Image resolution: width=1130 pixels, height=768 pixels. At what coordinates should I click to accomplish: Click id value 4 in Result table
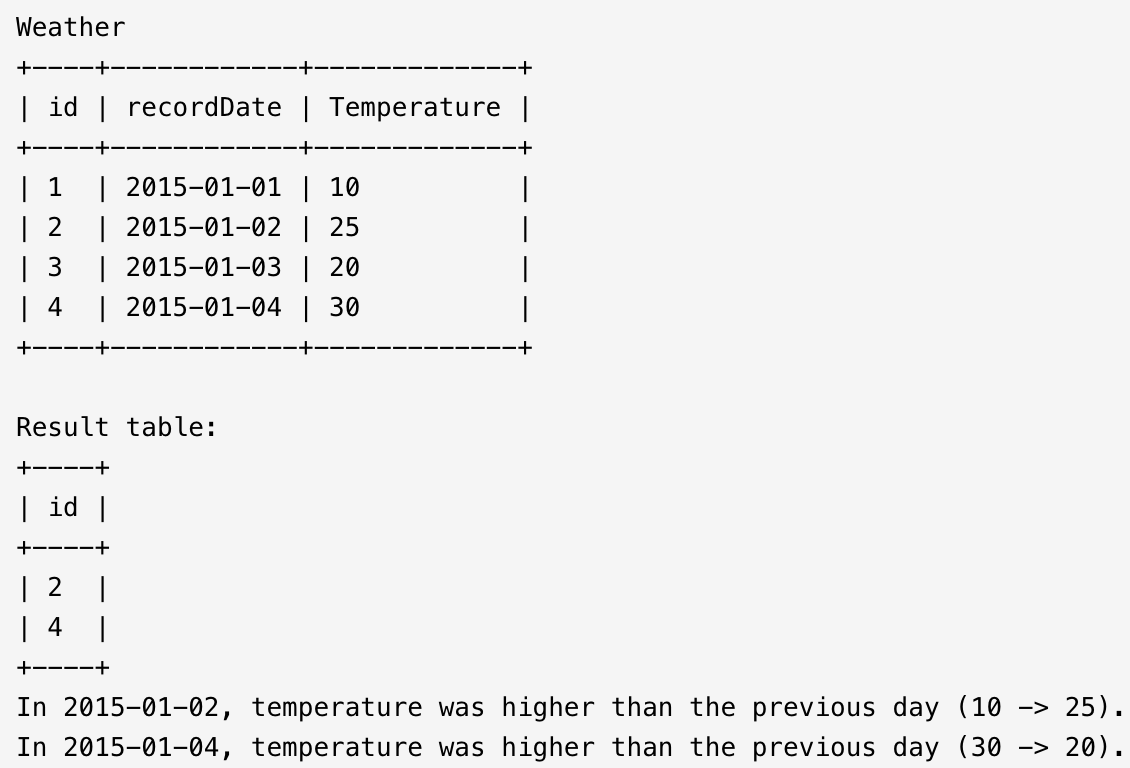click(55, 628)
